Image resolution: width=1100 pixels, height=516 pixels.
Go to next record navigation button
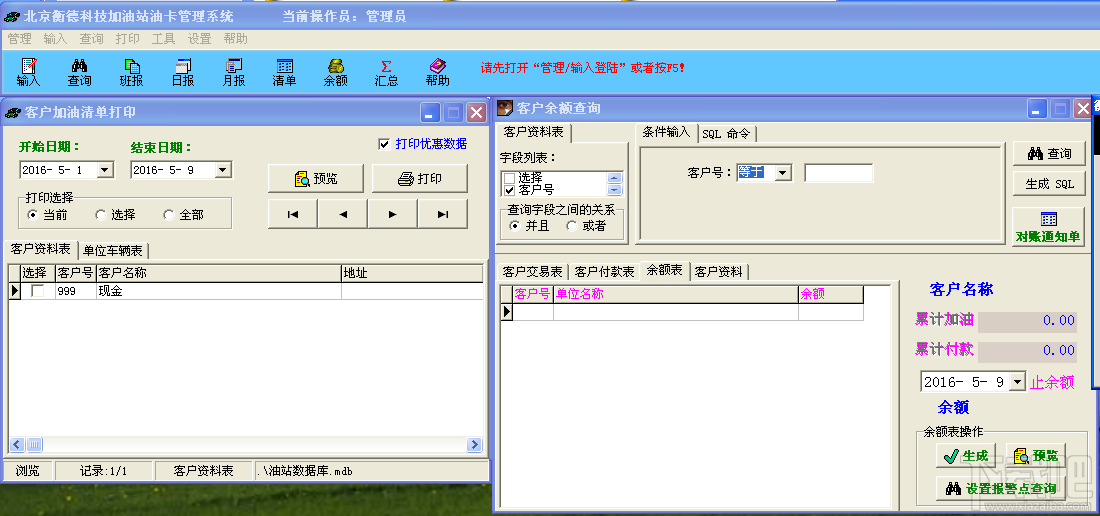[x=392, y=215]
